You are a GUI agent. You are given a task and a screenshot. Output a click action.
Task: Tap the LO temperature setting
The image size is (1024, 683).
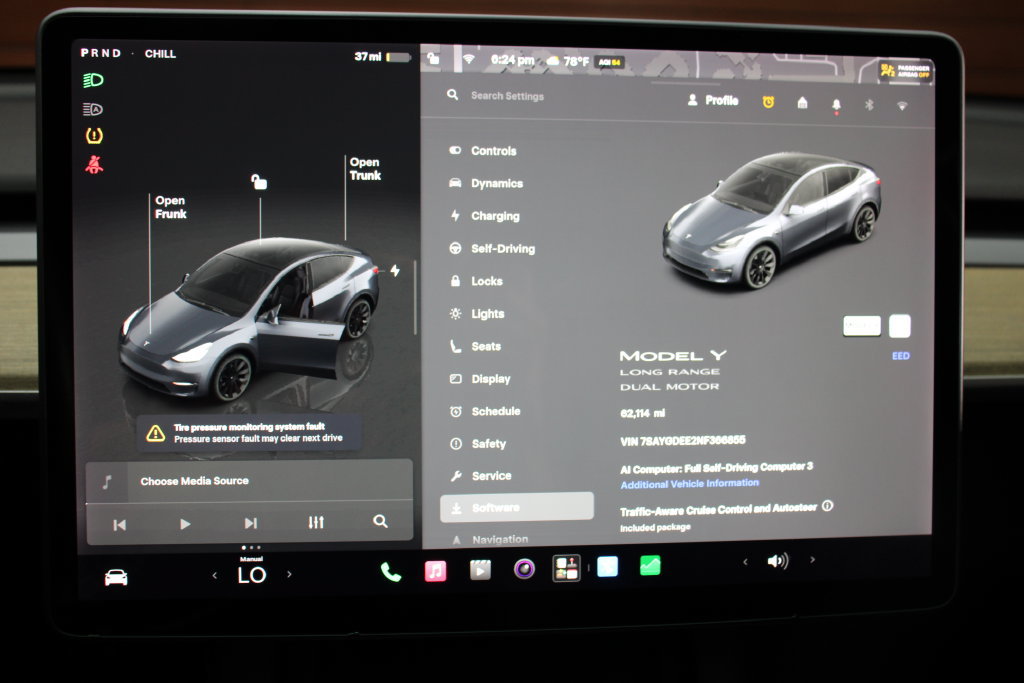(251, 575)
